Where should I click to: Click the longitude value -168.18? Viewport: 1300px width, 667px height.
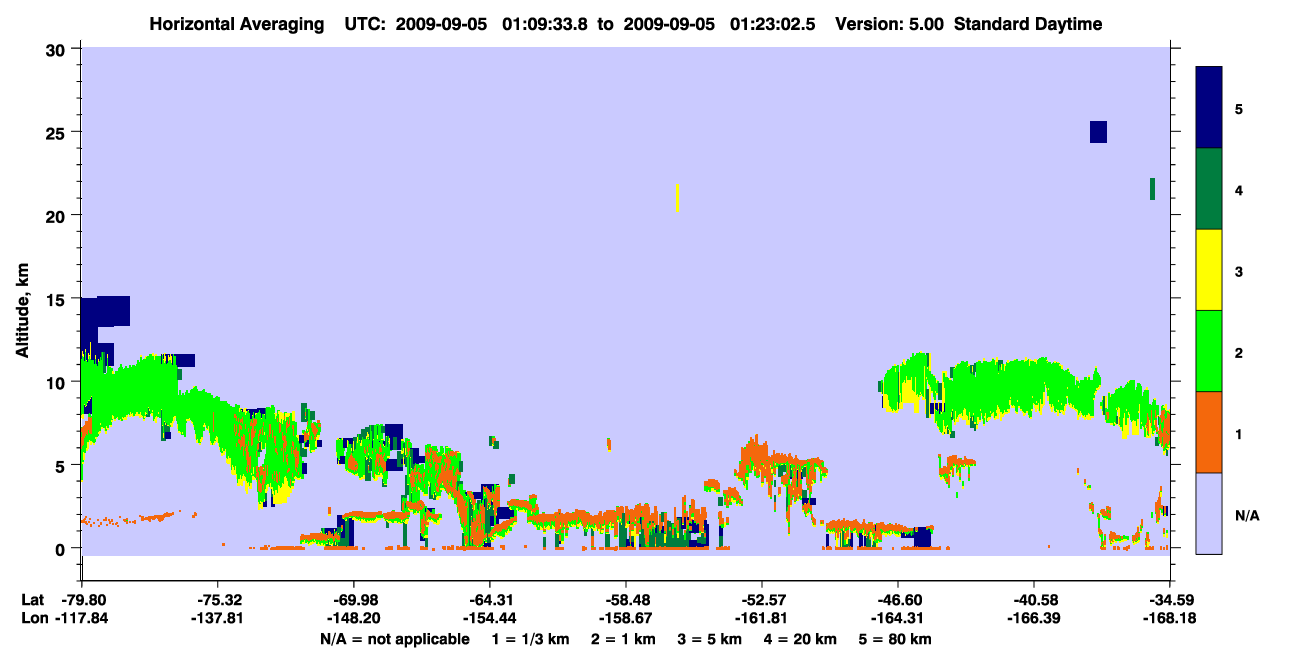click(1170, 618)
